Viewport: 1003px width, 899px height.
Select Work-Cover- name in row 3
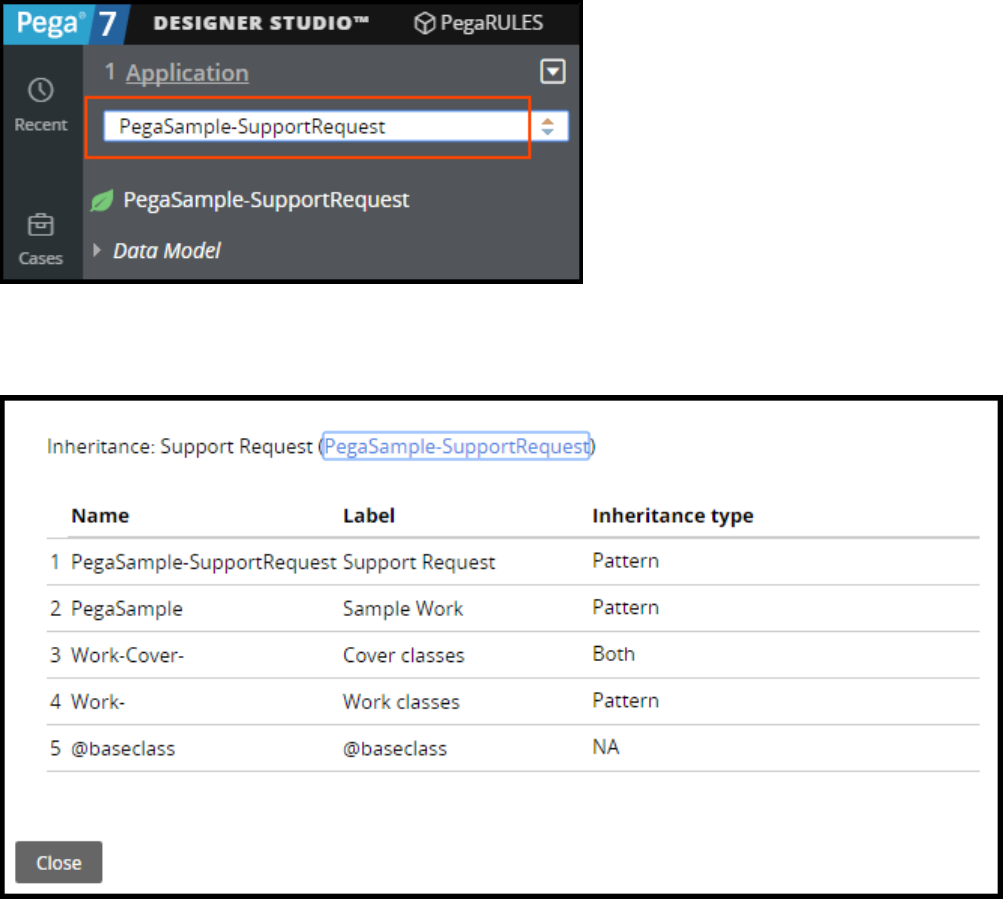click(x=127, y=655)
